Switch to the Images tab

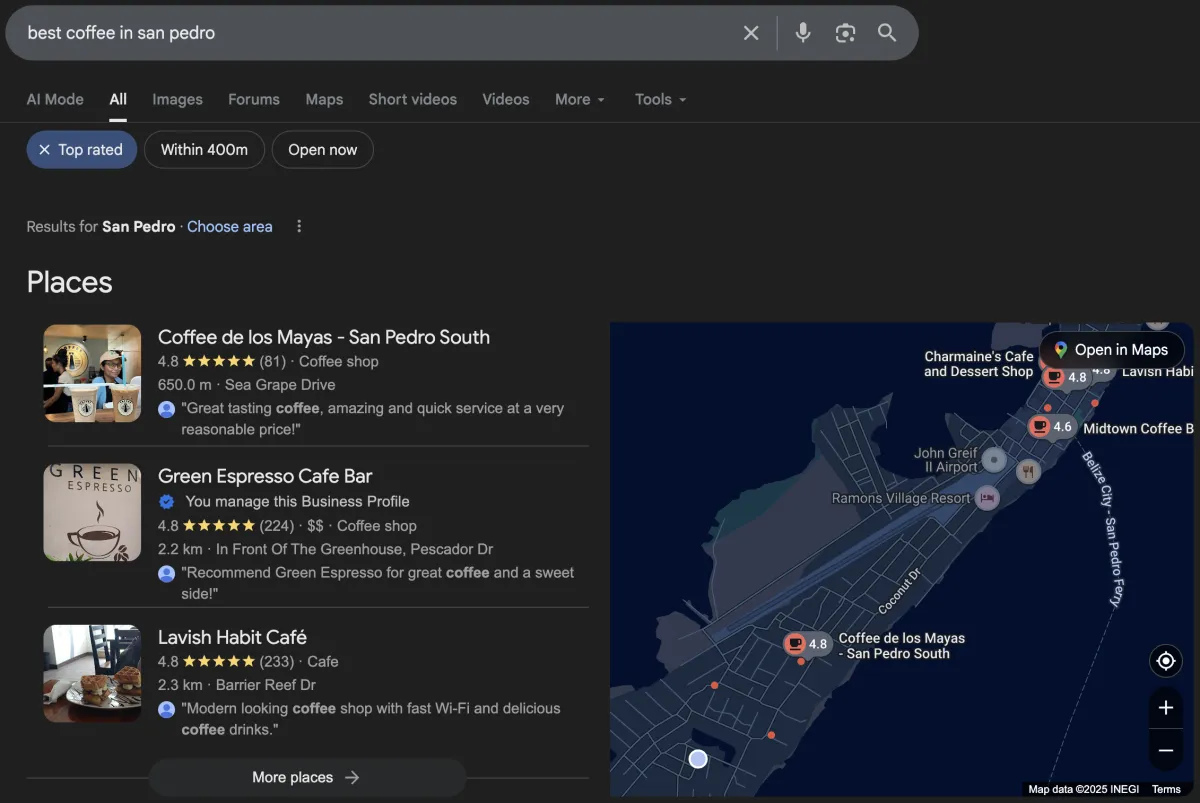[x=177, y=99]
